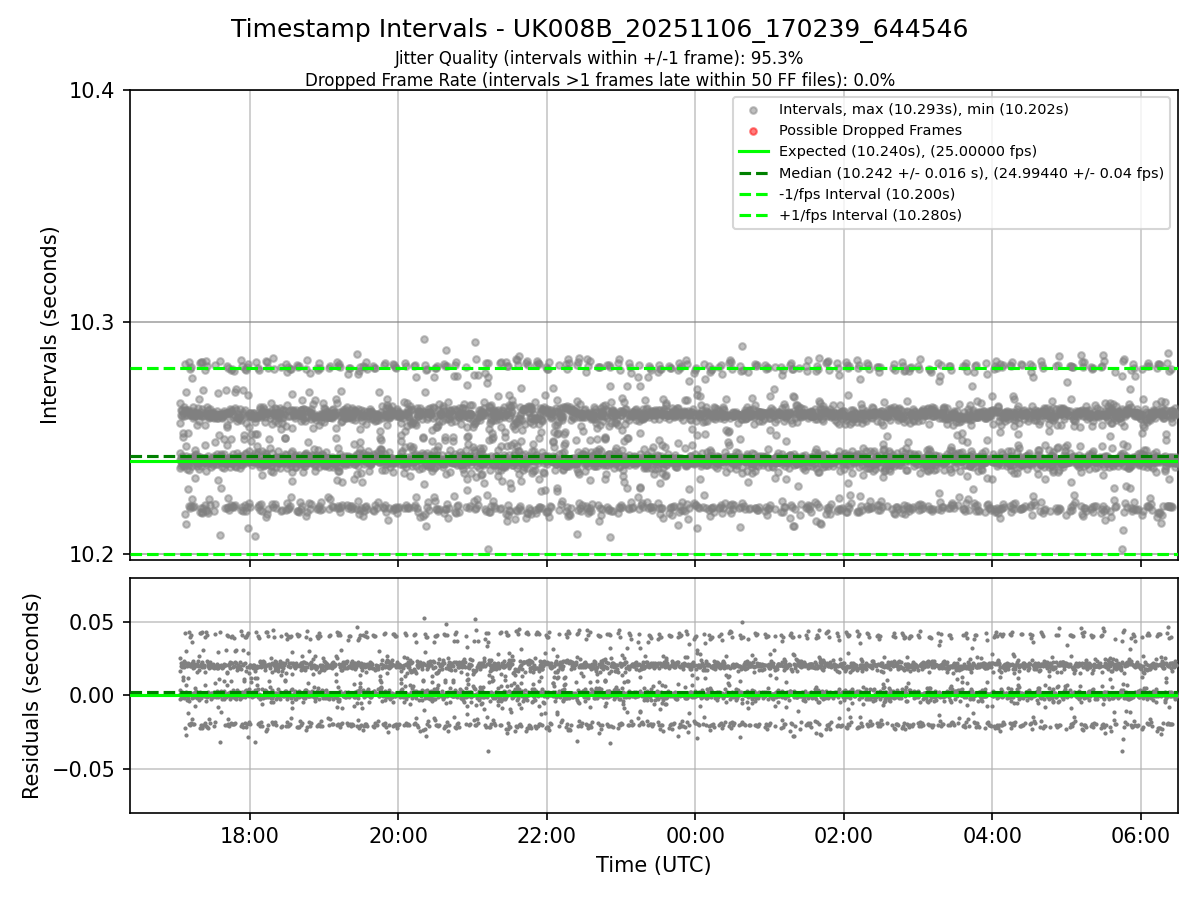The image size is (1200, 900).
Task: Click legend entry 'Possible Dropped Frames'
Action: coord(870,130)
